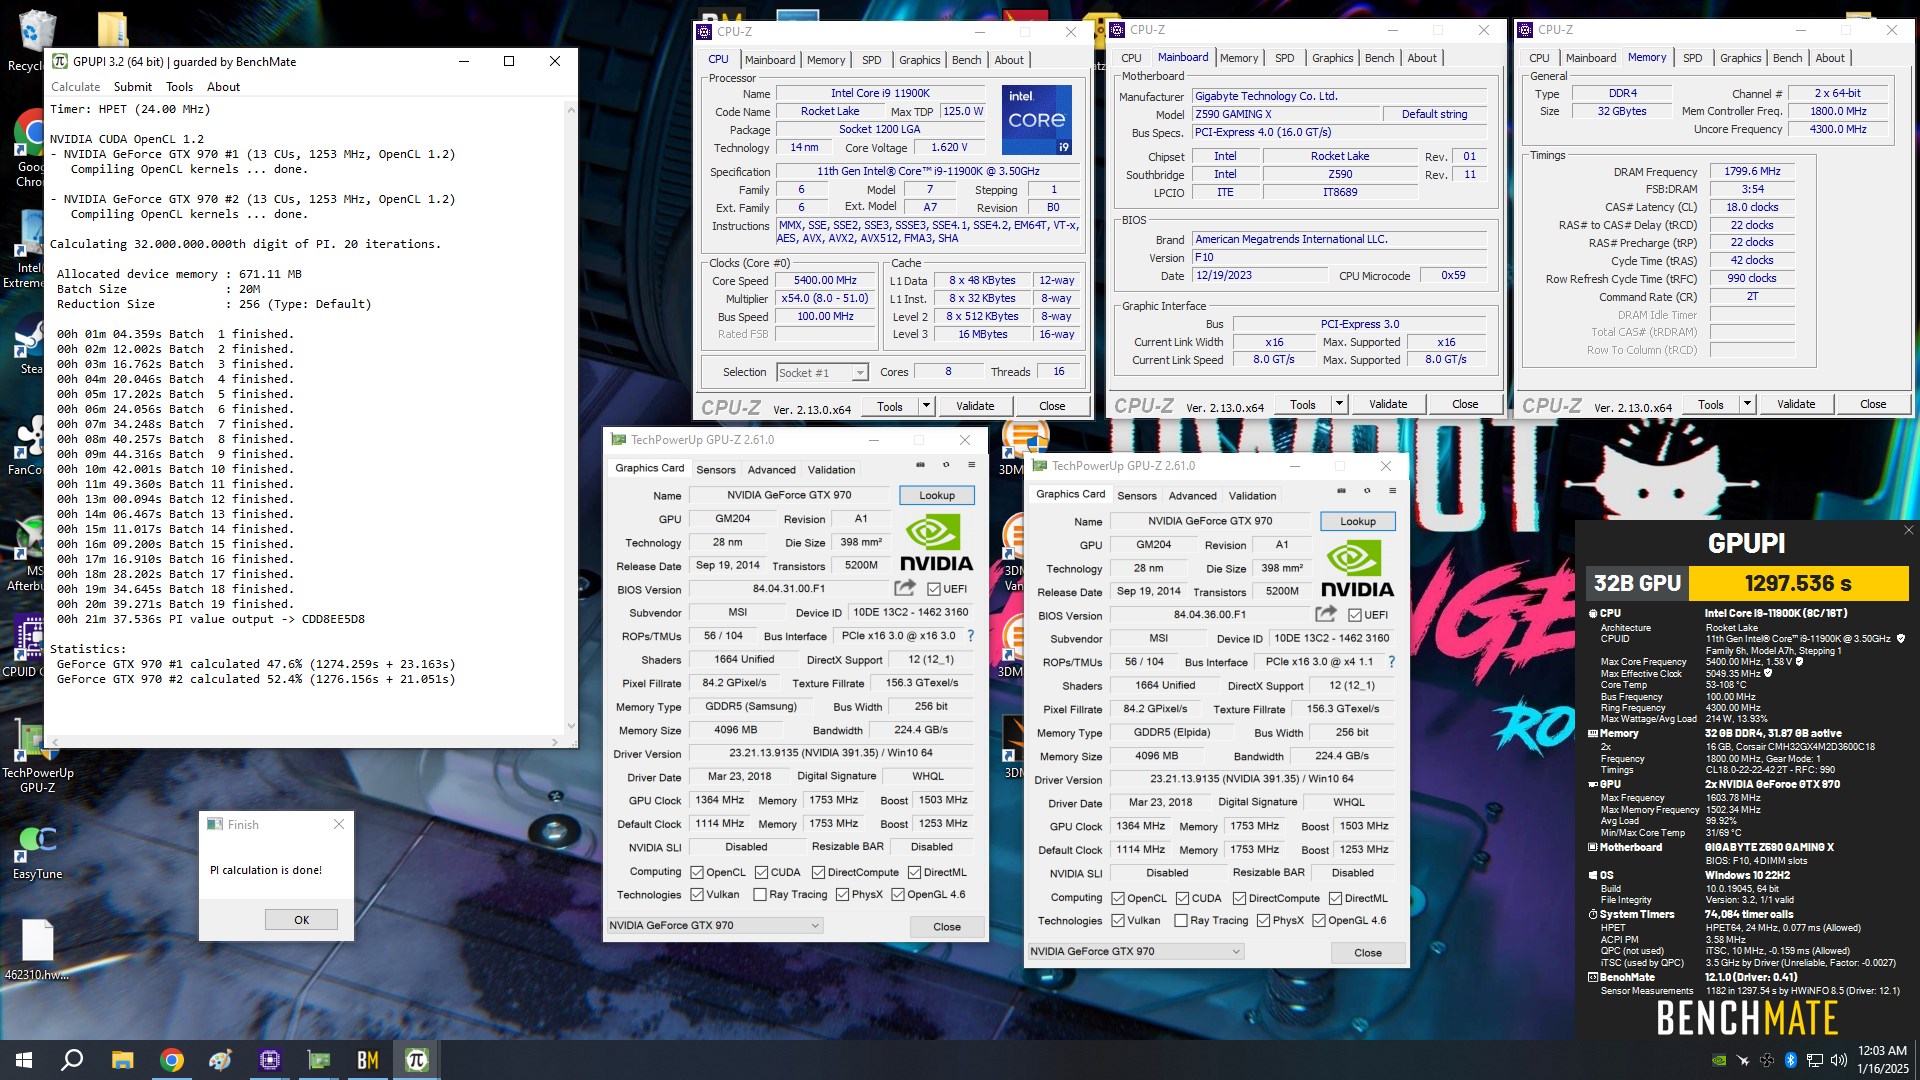Select the FanControl desktop shortcut
The width and height of the screenshot is (1920, 1080).
click(28, 445)
